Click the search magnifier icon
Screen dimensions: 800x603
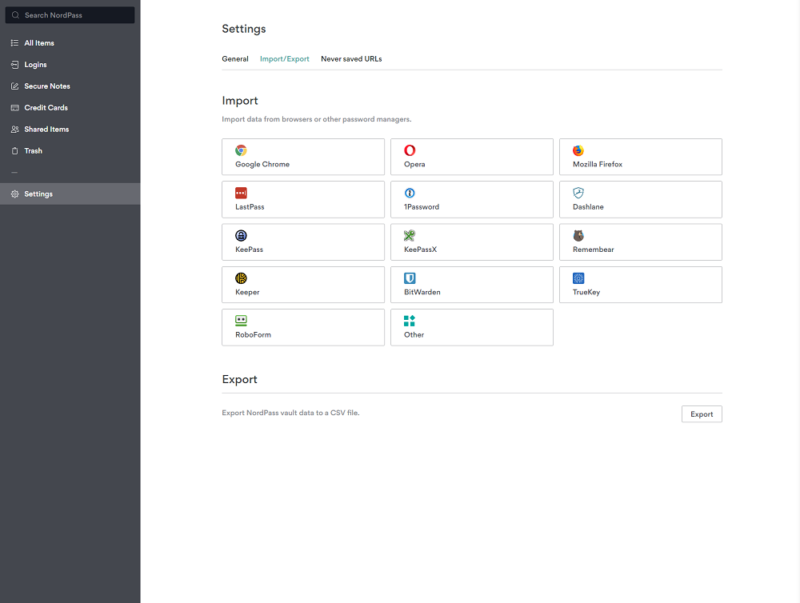tap(17, 14)
